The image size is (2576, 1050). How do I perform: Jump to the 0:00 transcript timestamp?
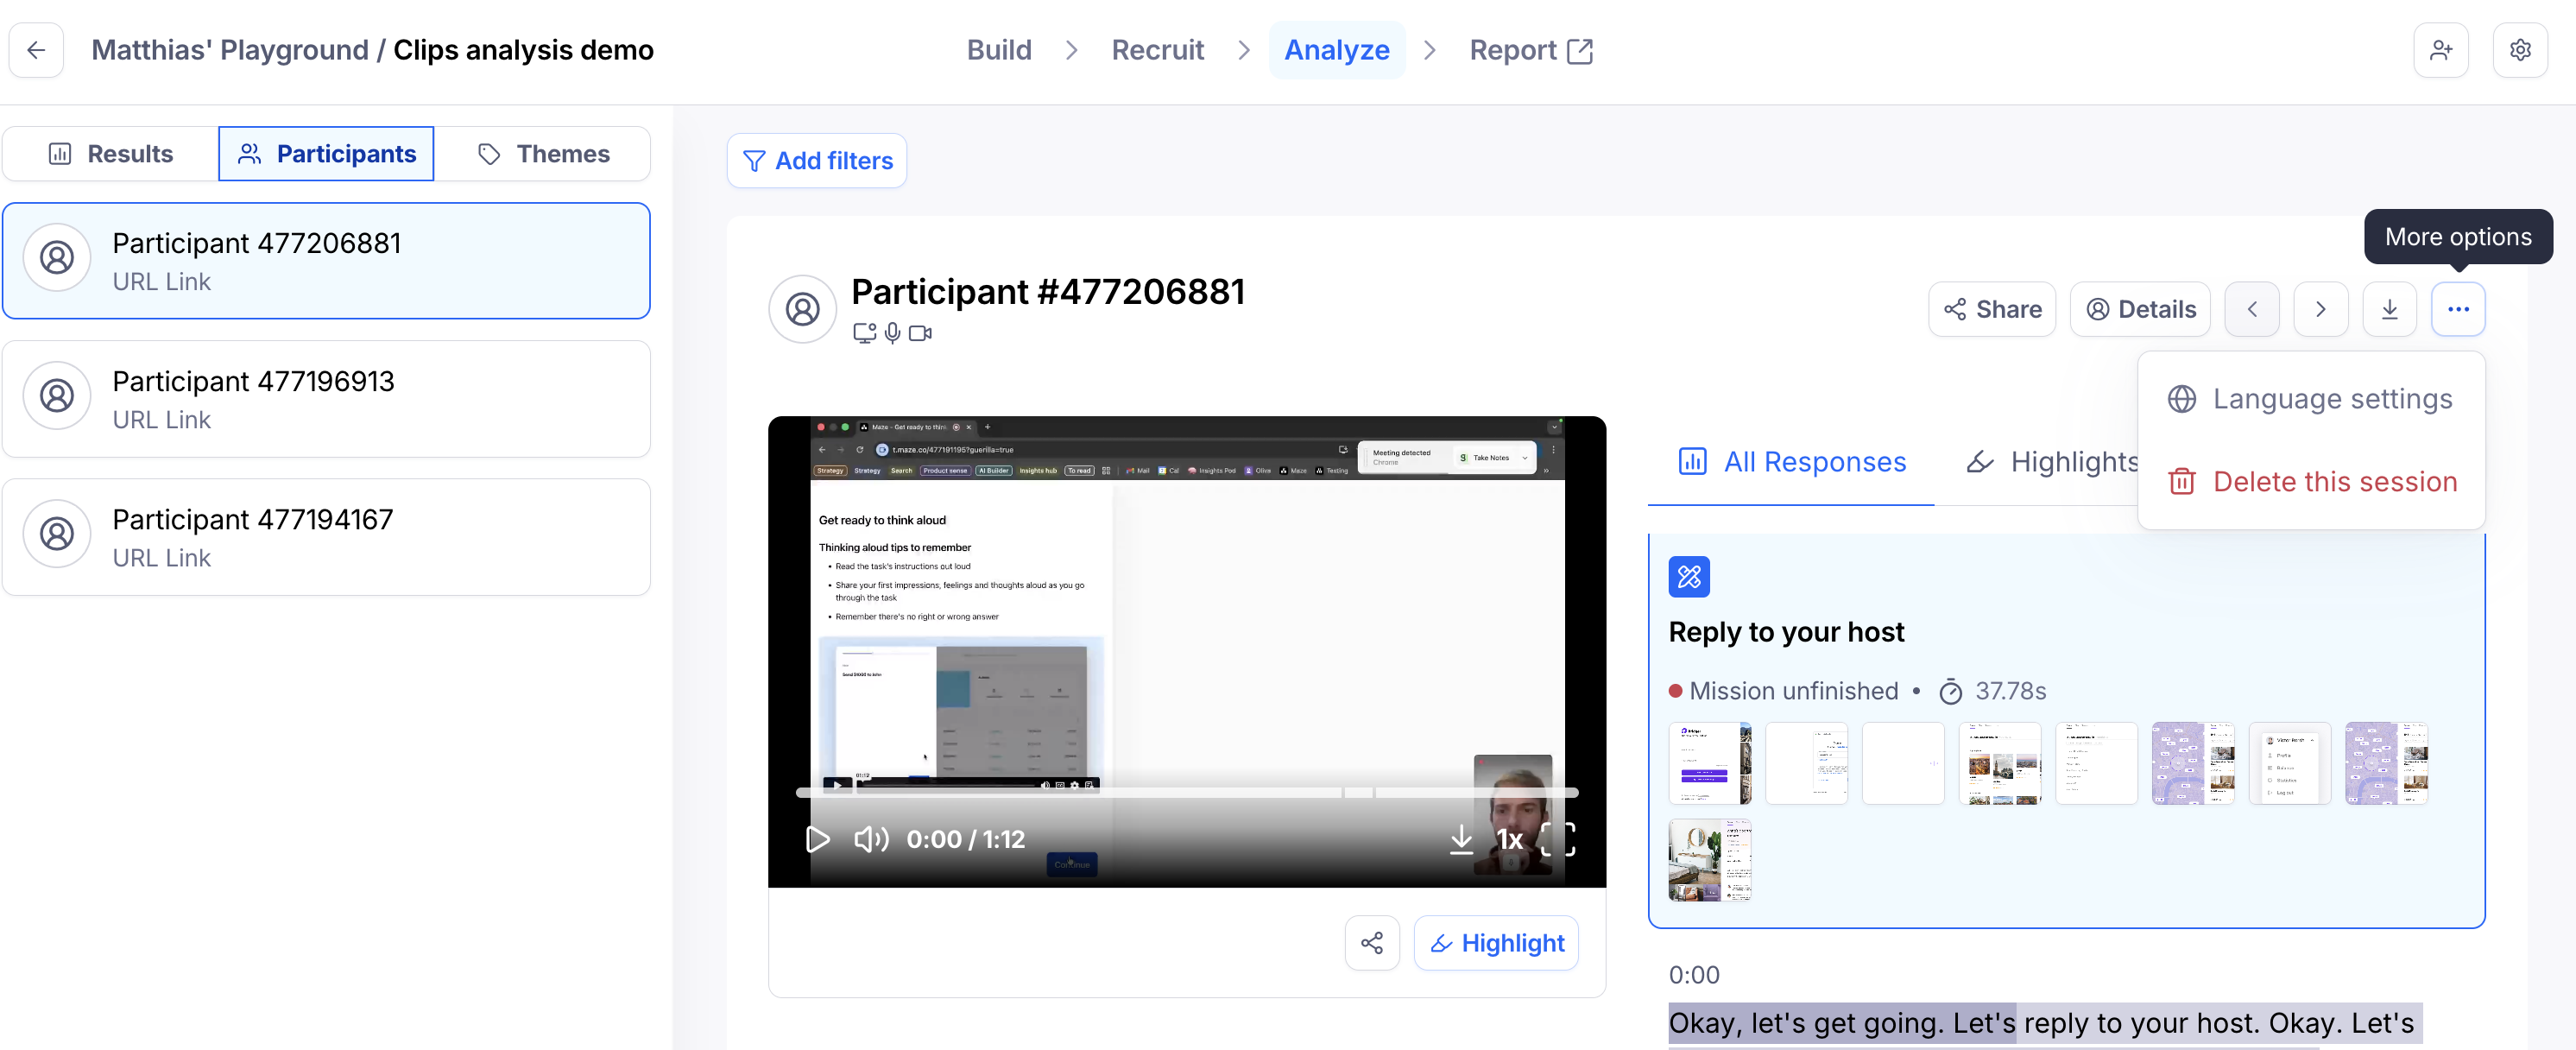tap(1694, 975)
